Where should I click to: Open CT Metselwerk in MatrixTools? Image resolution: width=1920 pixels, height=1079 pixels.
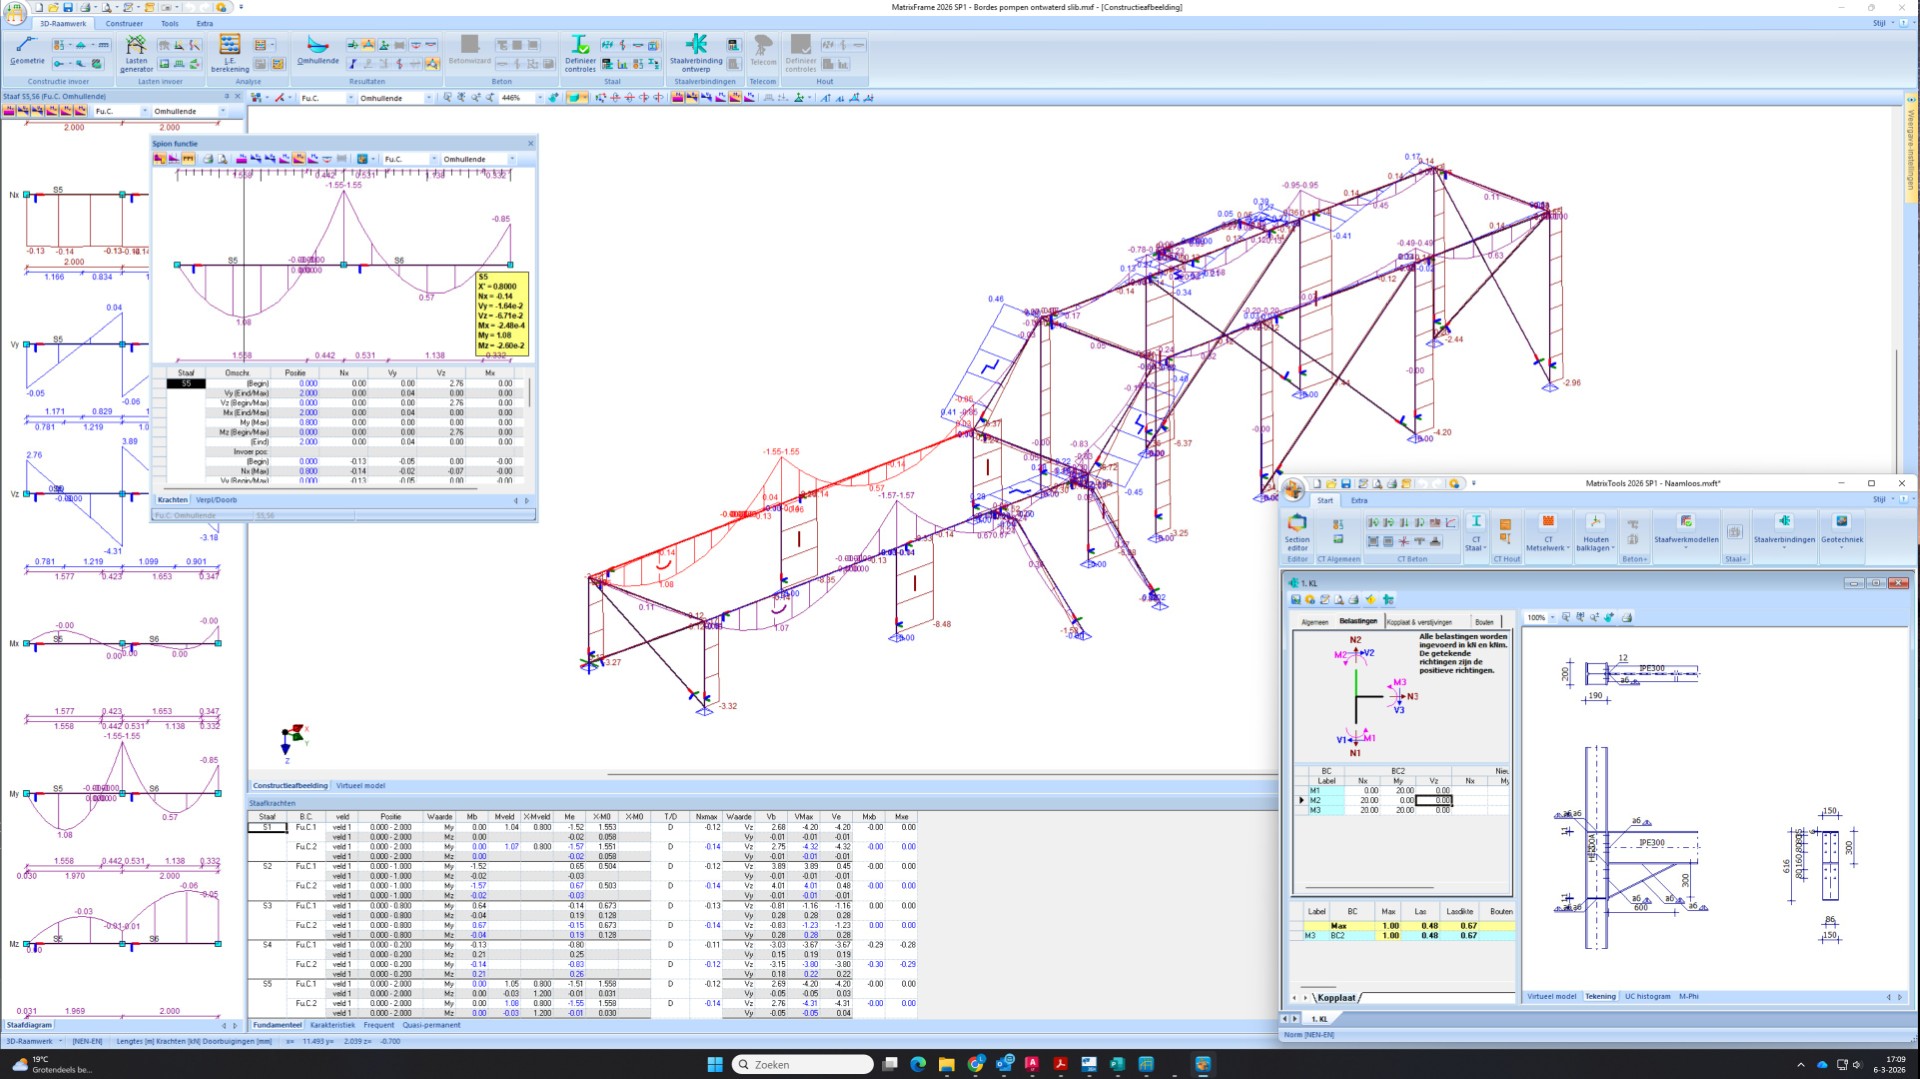pyautogui.click(x=1547, y=532)
